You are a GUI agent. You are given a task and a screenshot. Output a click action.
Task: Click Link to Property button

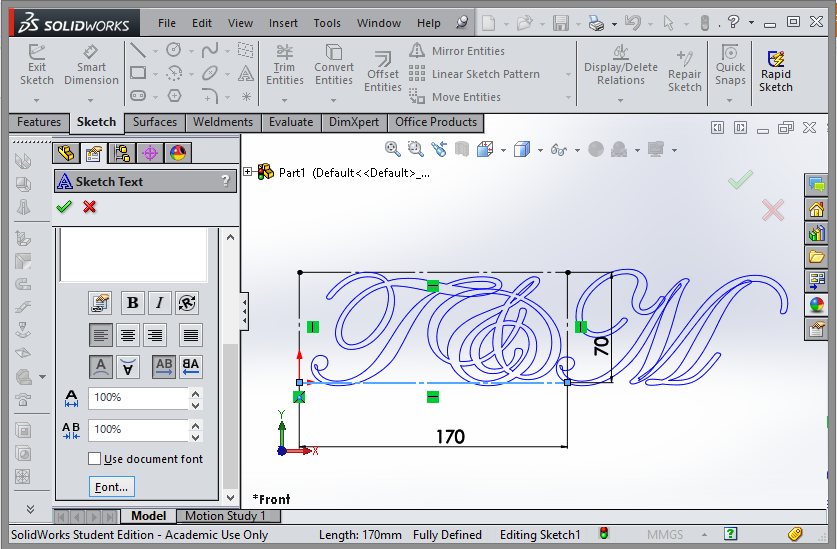pyautogui.click(x=100, y=303)
